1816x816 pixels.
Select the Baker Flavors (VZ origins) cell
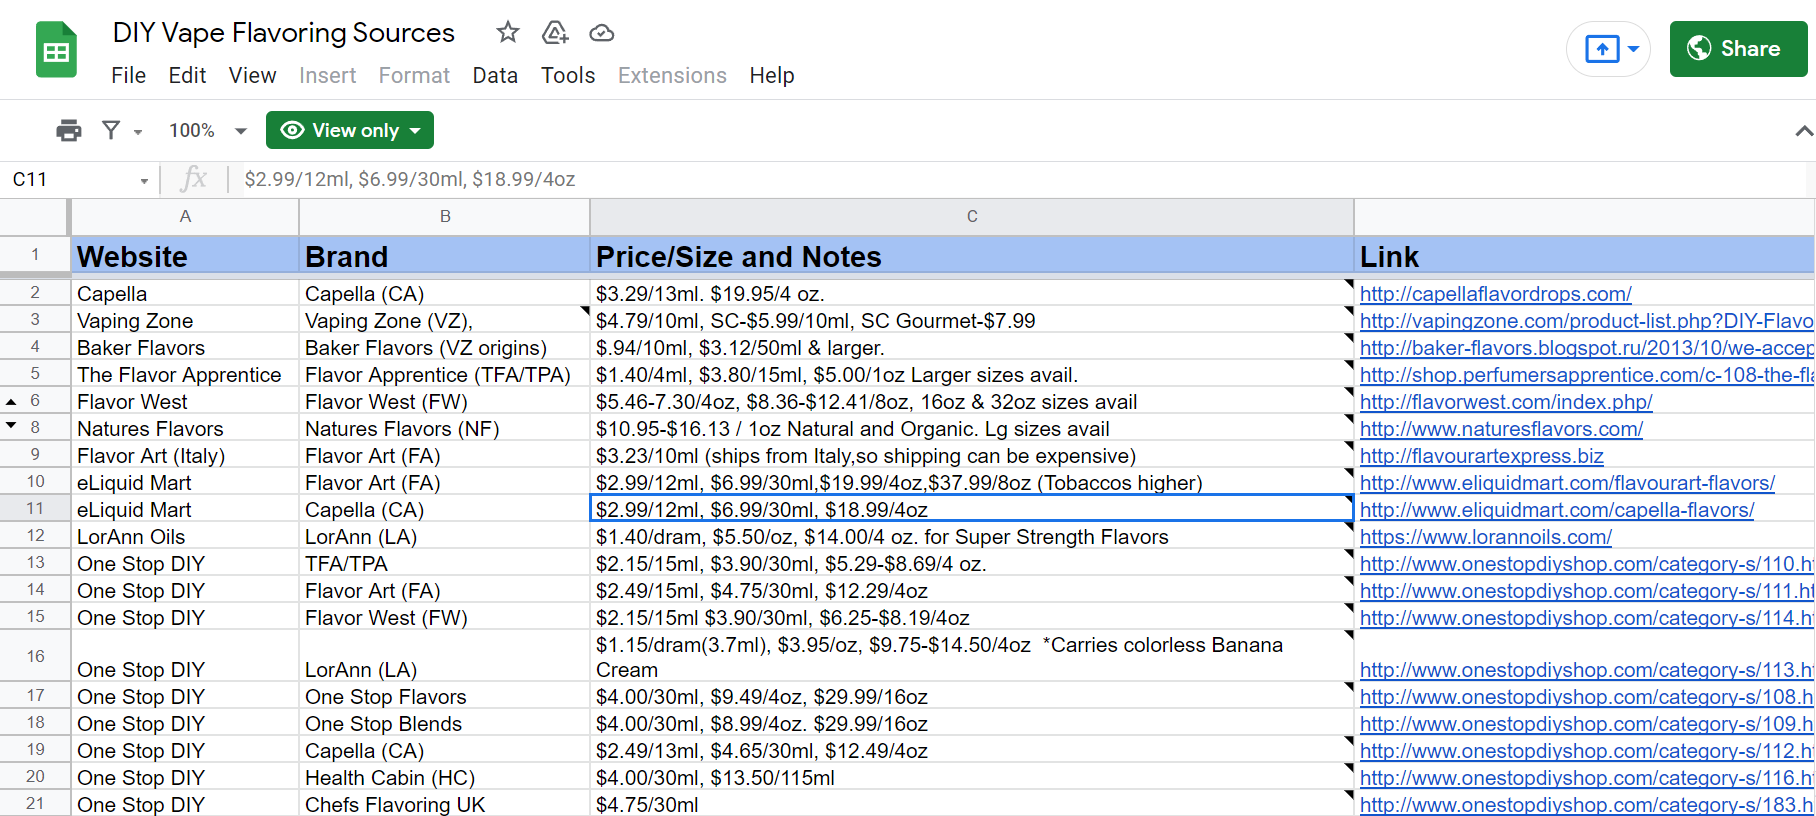[445, 348]
